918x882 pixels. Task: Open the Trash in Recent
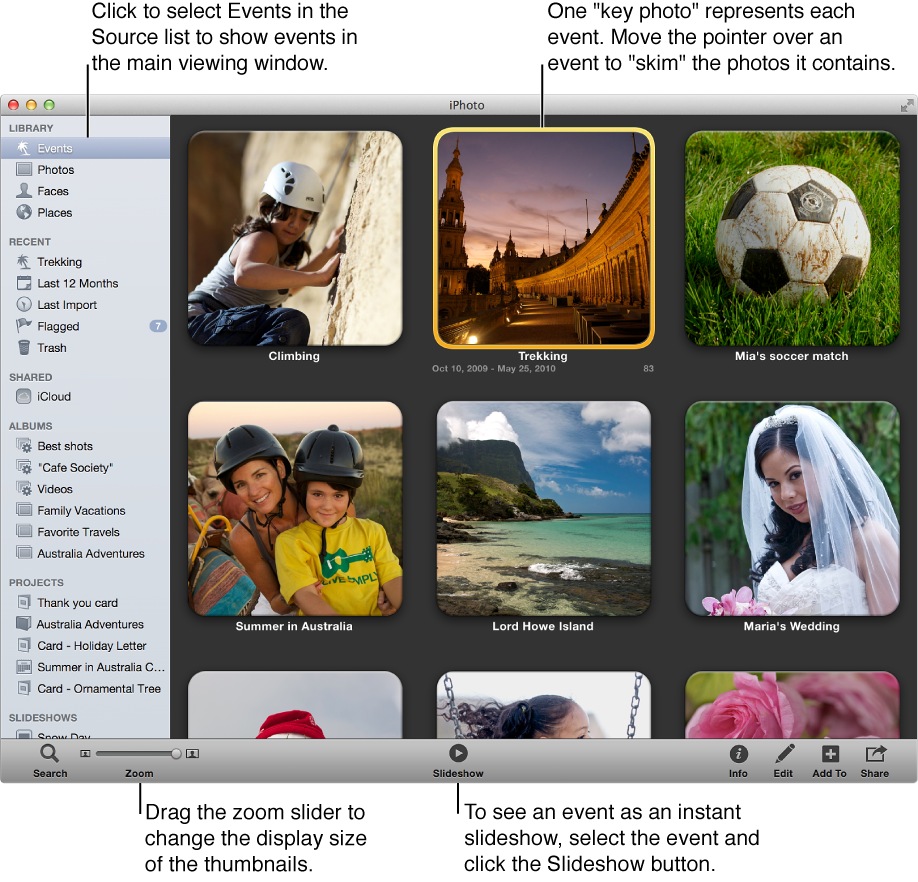(52, 348)
